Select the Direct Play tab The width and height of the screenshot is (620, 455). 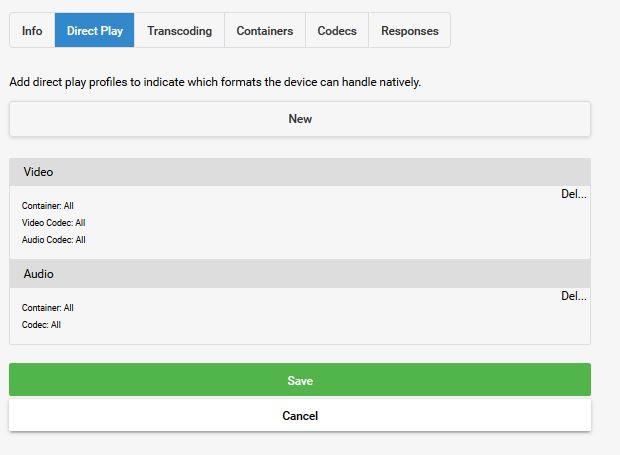[x=95, y=31]
